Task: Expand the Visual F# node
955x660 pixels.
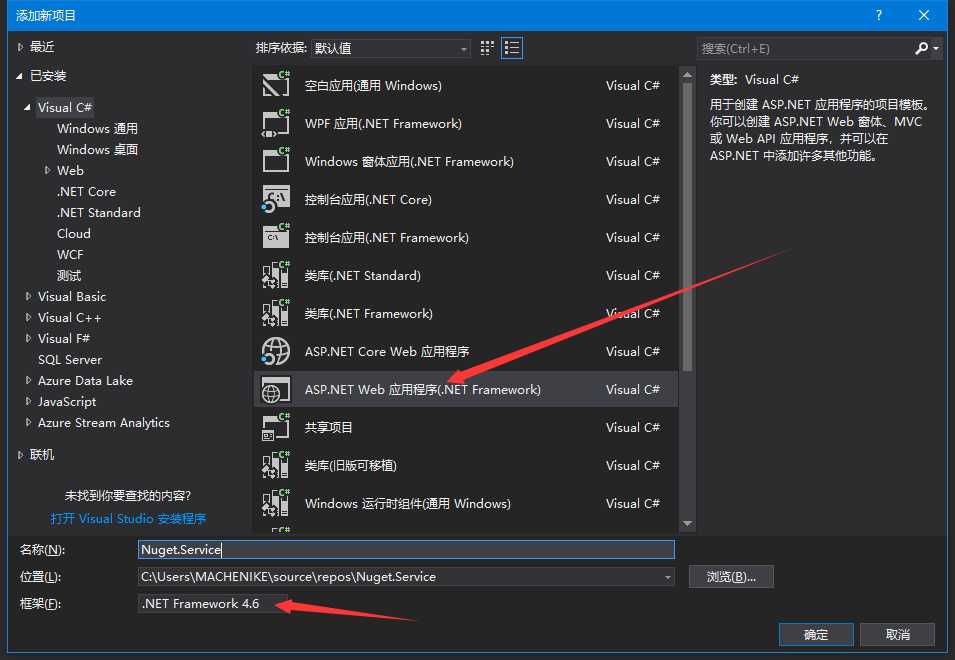Action: coord(28,339)
